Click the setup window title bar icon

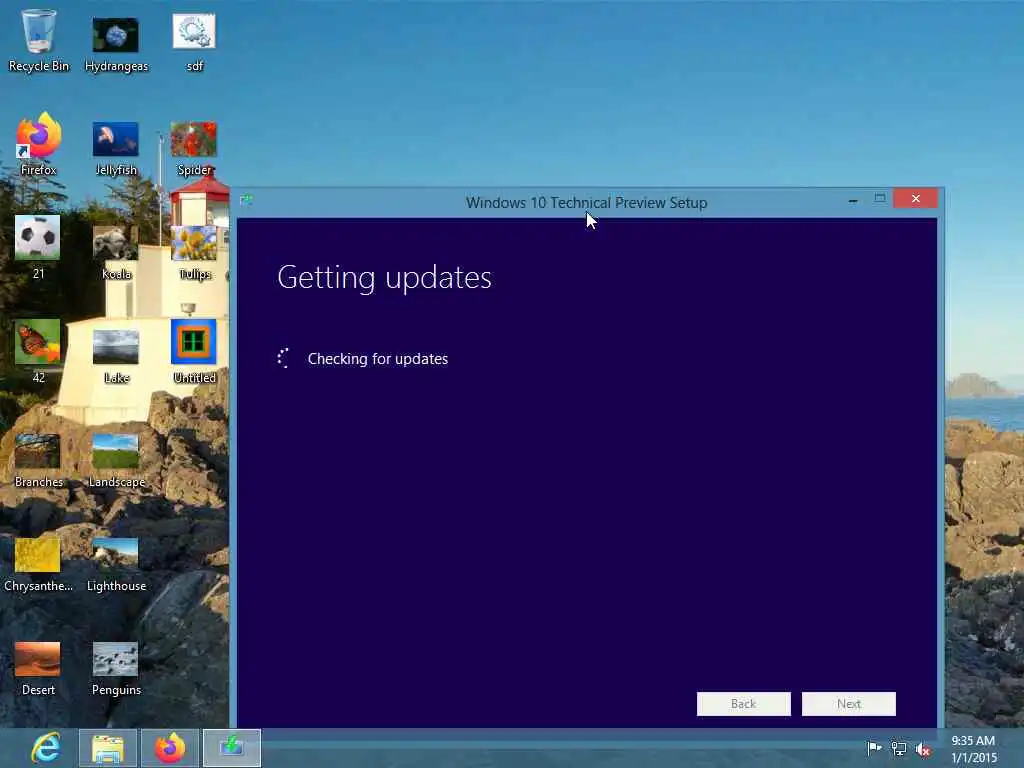(x=246, y=200)
